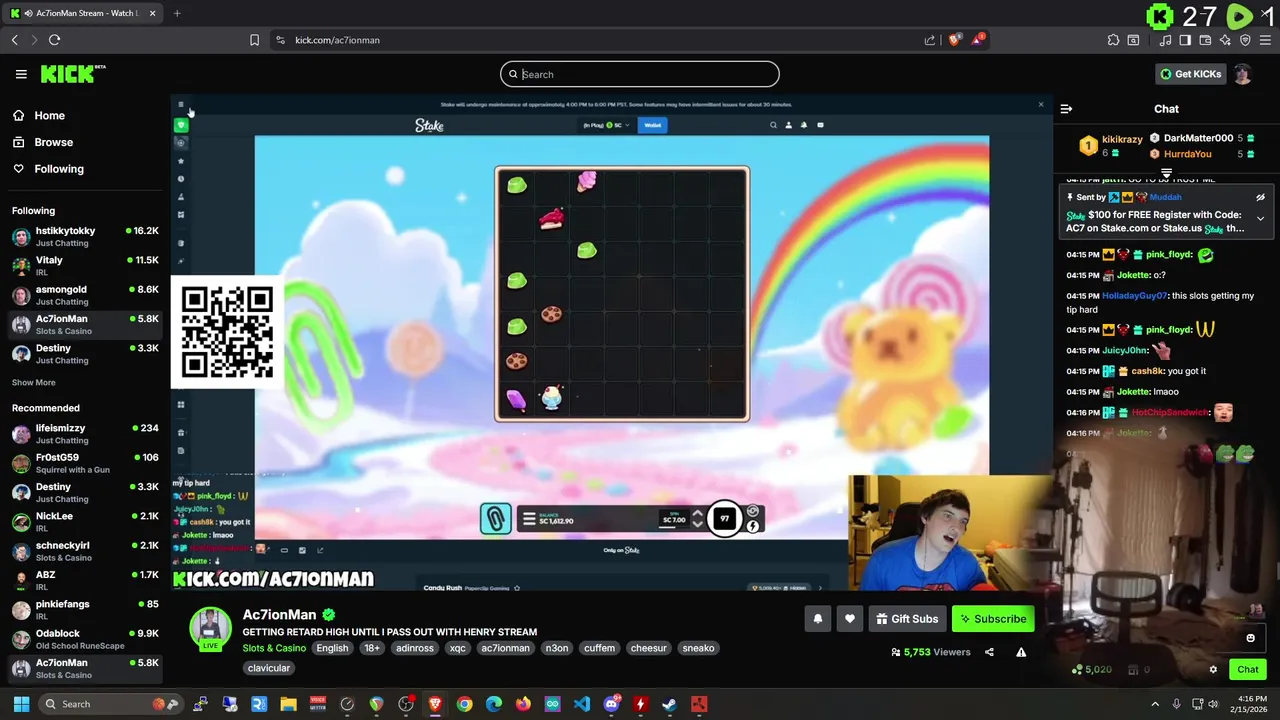Open the browser share icon
1280x720 pixels.
click(930, 40)
